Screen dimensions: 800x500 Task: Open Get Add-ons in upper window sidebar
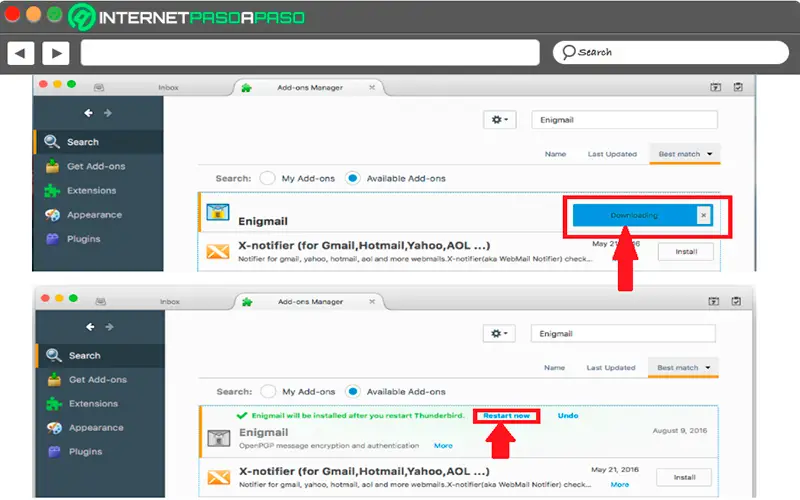(x=98, y=166)
